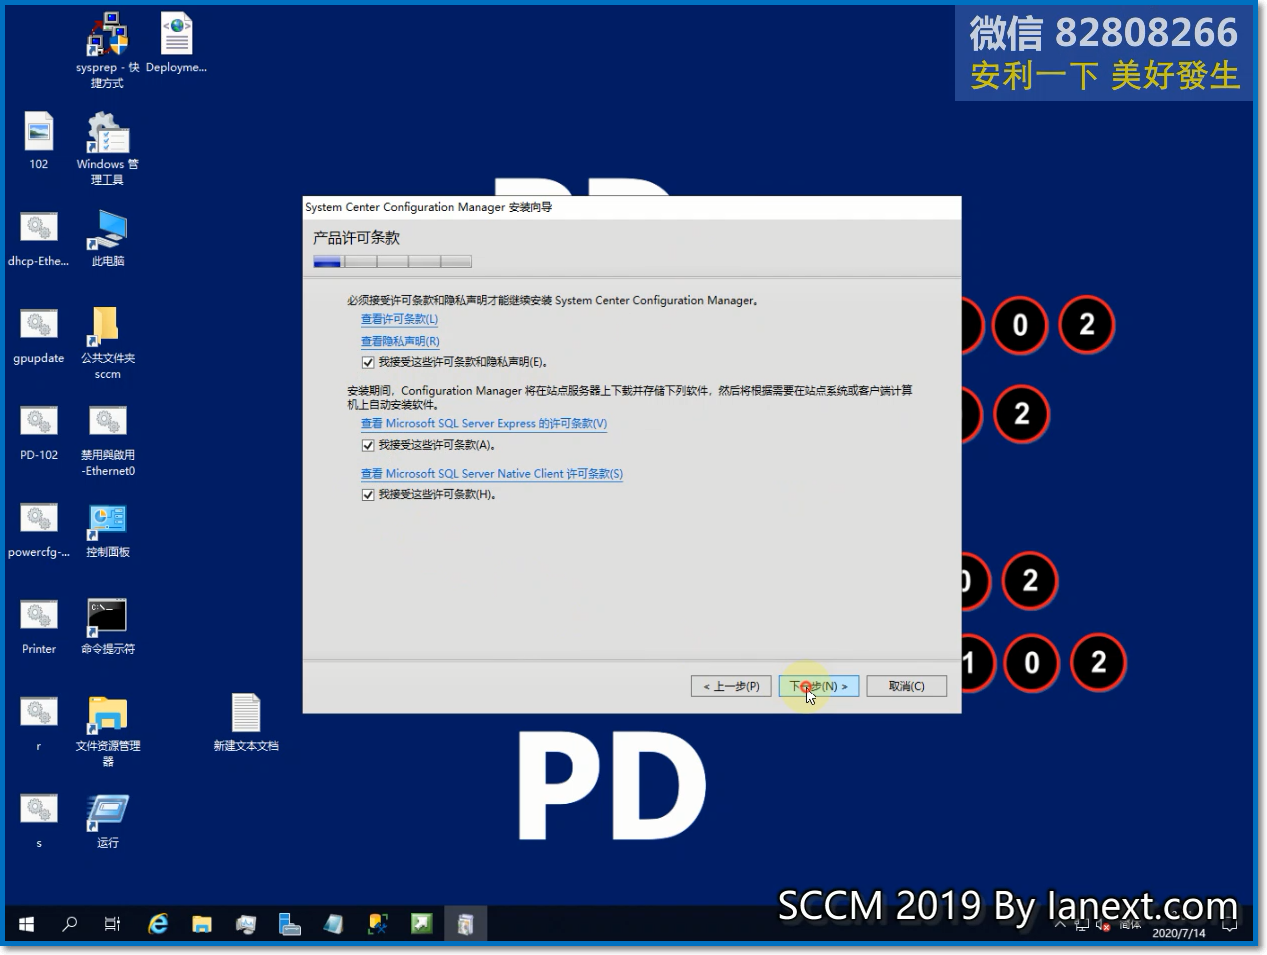Open the 查看隐私声明(R) link

pyautogui.click(x=400, y=342)
